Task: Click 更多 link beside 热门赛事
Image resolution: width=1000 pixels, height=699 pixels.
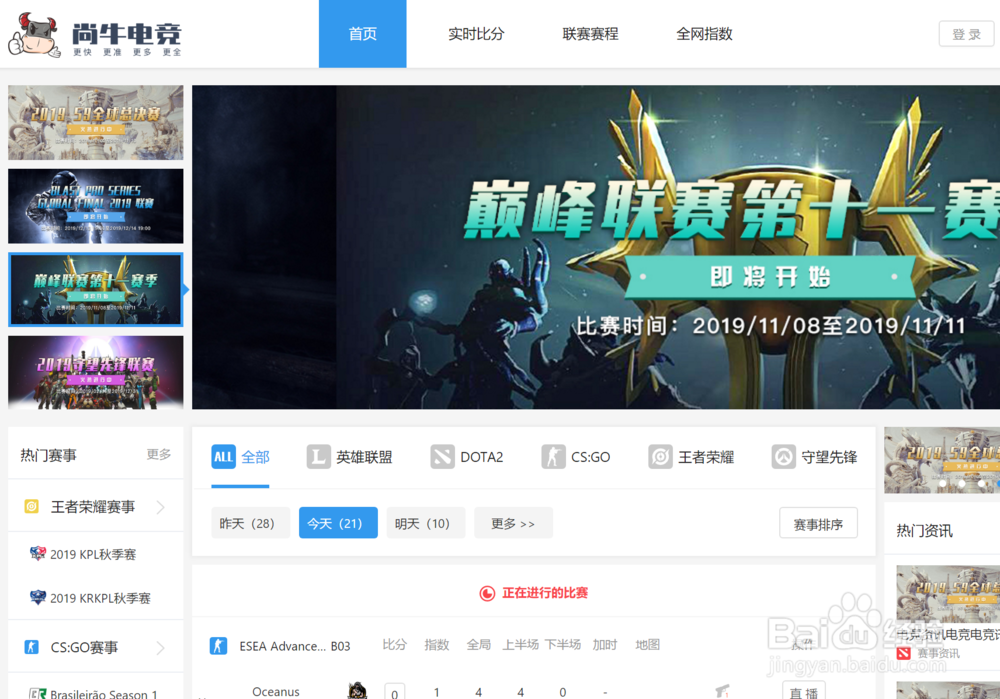Action: point(159,454)
